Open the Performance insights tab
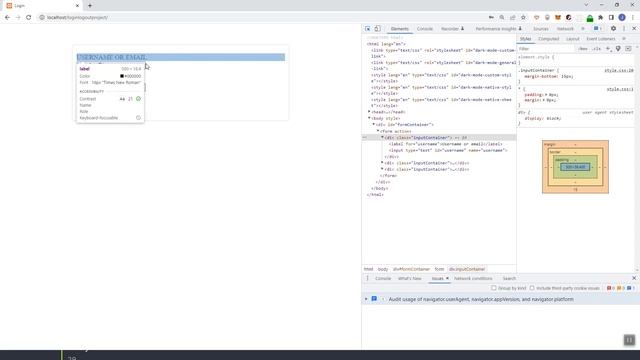 [498, 29]
